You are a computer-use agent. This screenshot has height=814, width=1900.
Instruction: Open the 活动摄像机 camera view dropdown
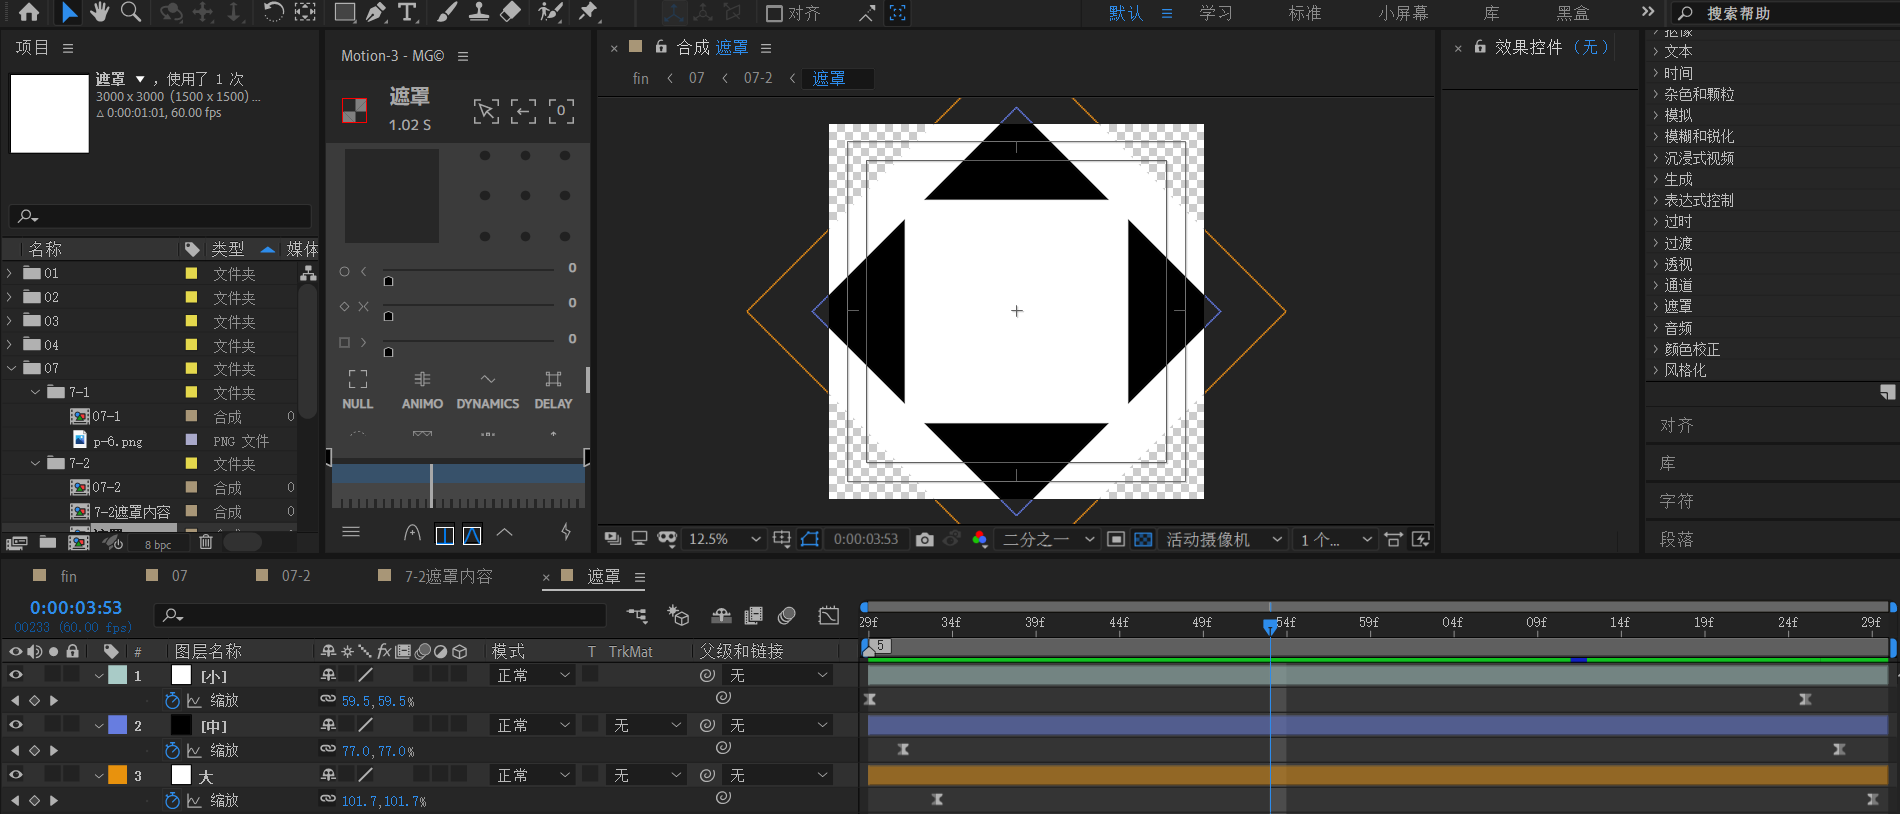tap(1224, 539)
